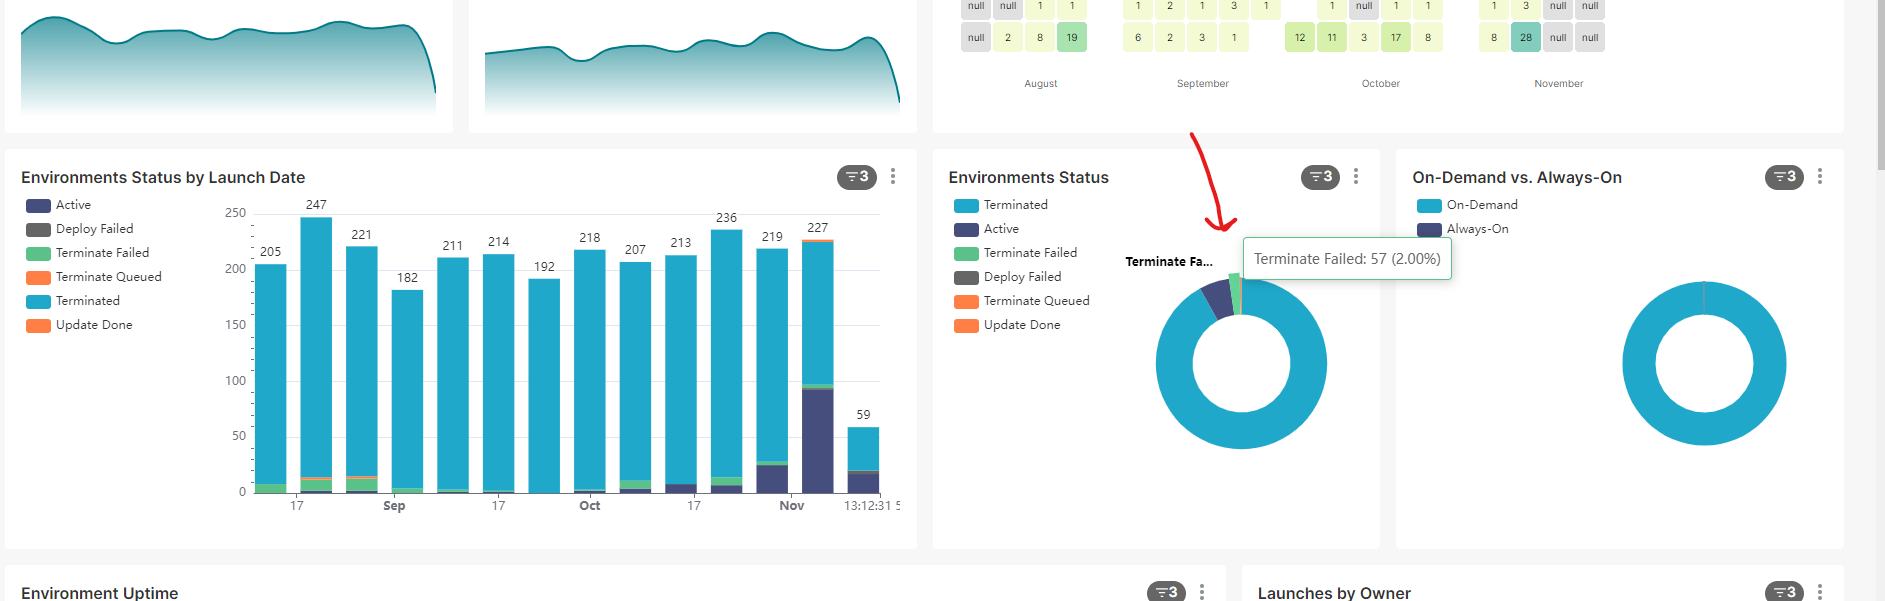
Task: Open filter badge on Environments Status by Launch Date
Action: click(x=856, y=177)
